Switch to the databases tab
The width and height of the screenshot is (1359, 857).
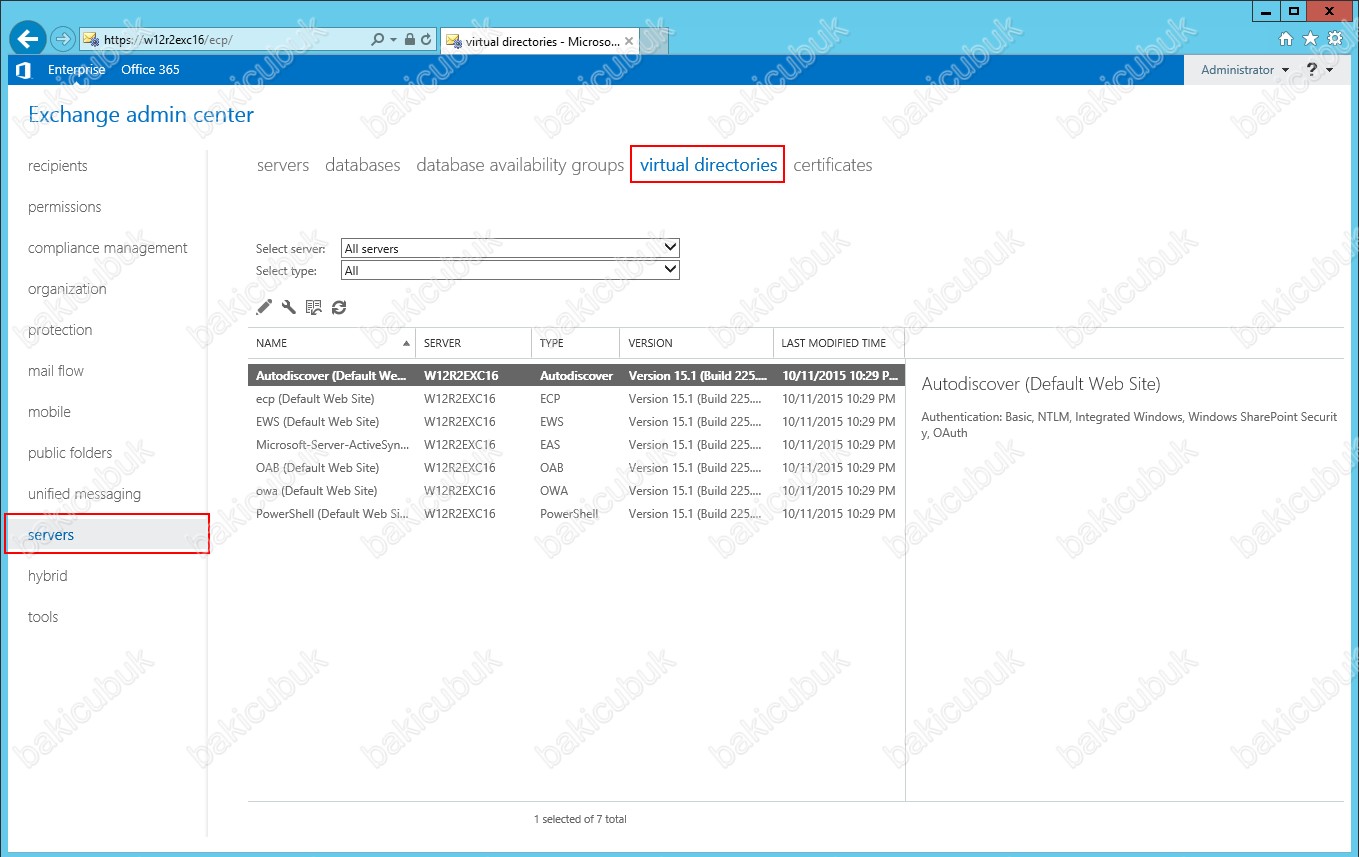click(x=363, y=165)
